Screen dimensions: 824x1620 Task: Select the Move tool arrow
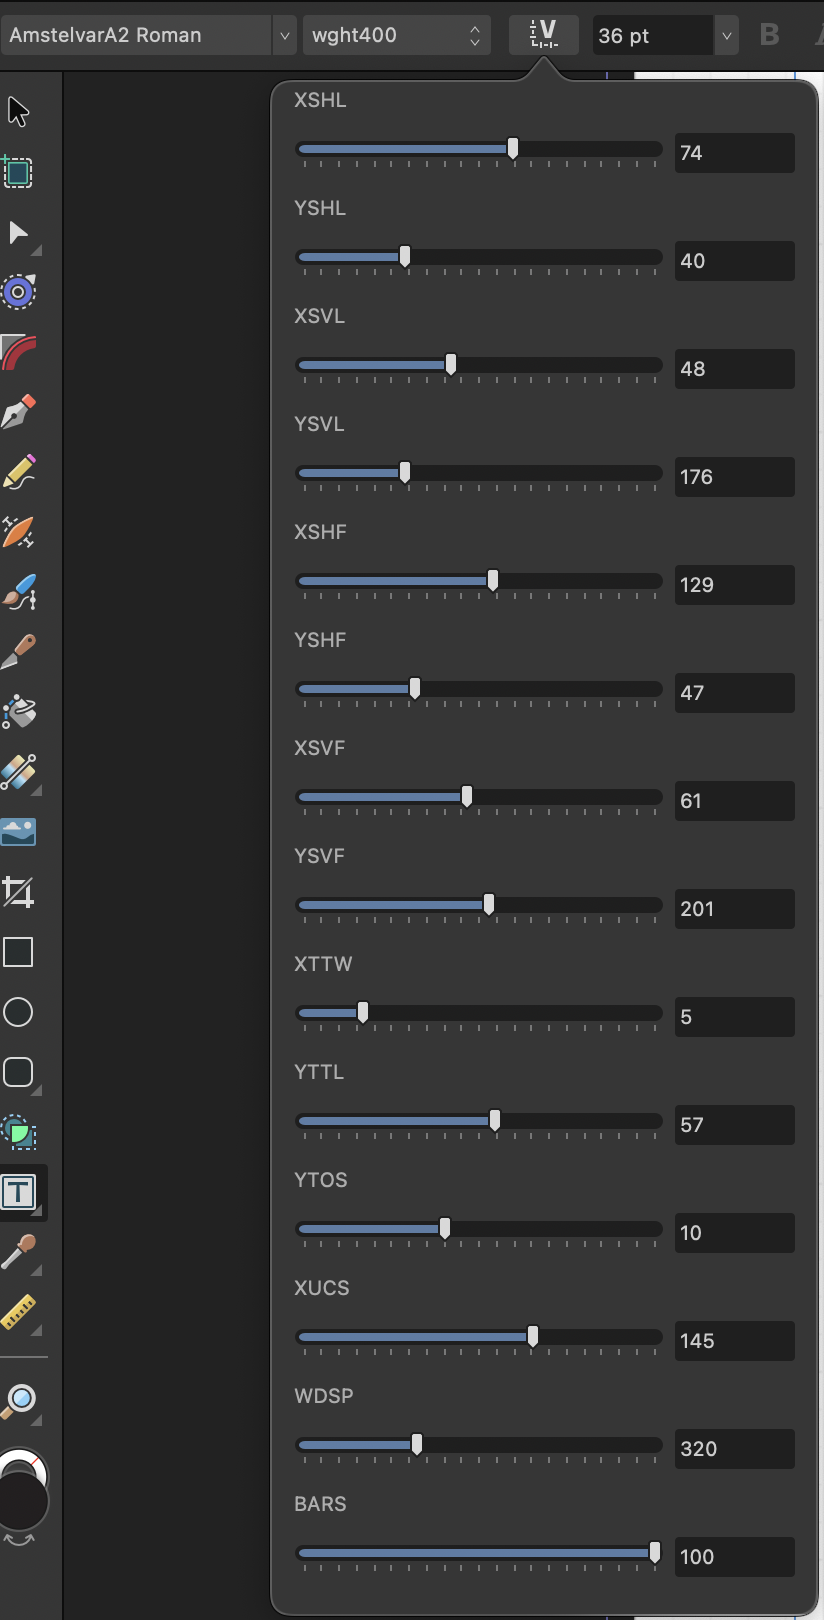click(x=18, y=111)
